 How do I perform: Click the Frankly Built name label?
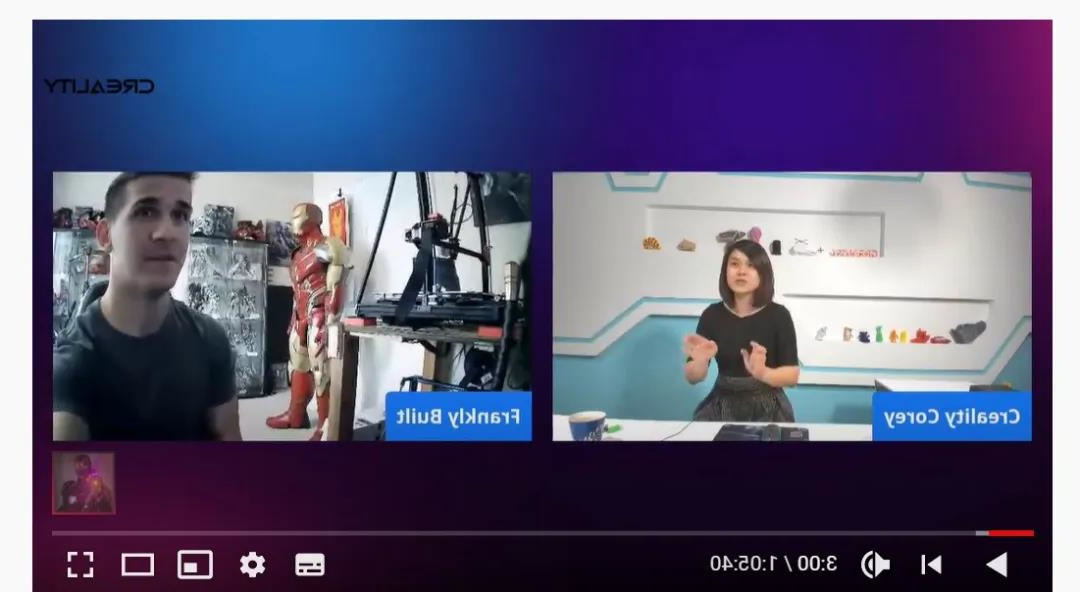(x=458, y=416)
